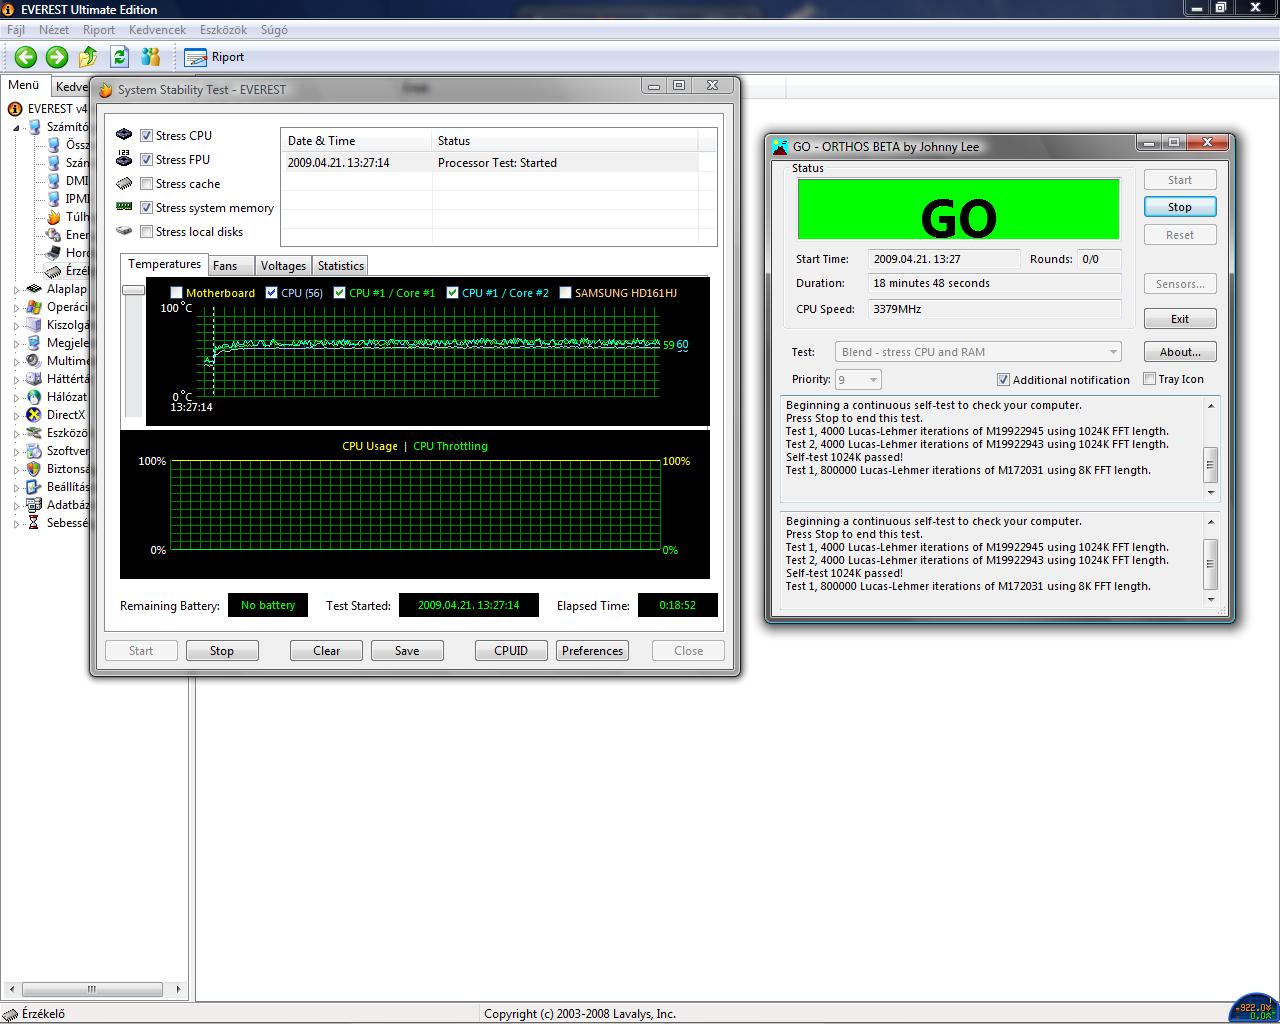Click the Alaplap motherboard icon in tree

point(34,289)
